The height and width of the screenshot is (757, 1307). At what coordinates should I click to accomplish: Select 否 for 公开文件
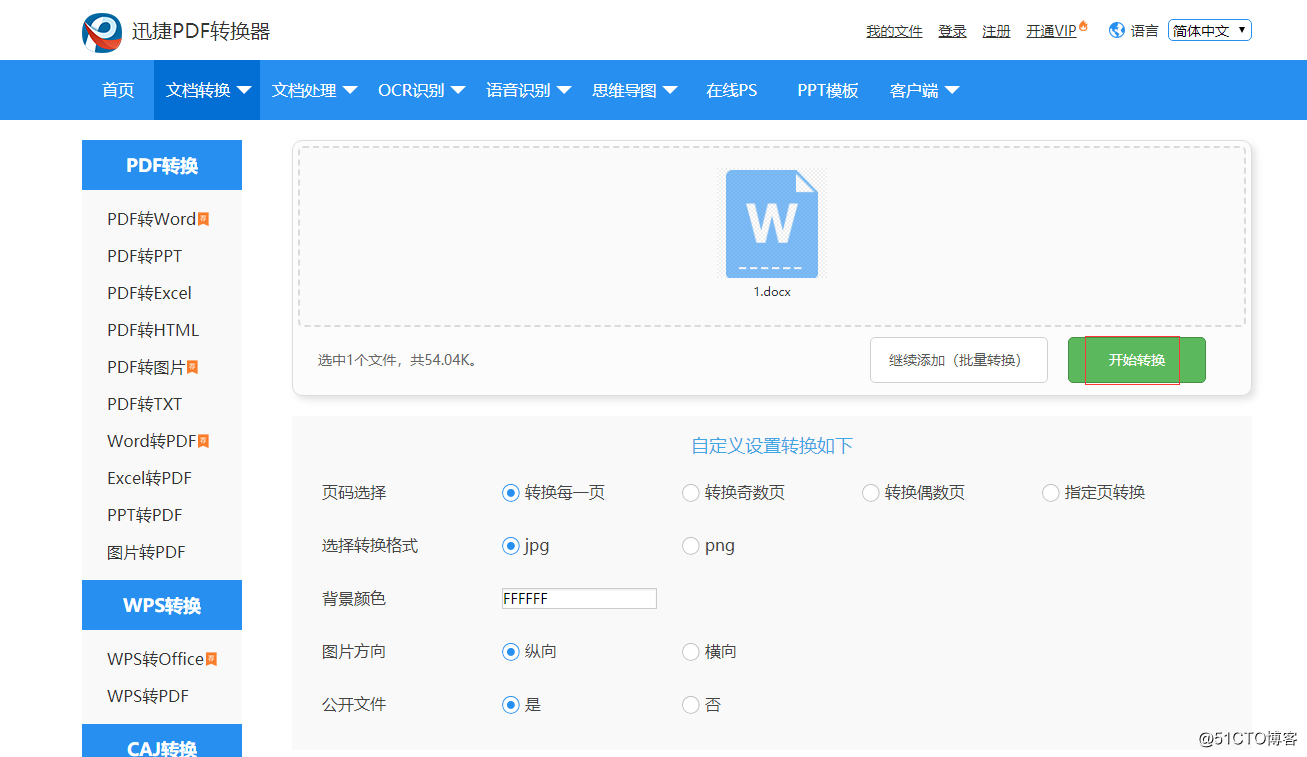tap(690, 705)
